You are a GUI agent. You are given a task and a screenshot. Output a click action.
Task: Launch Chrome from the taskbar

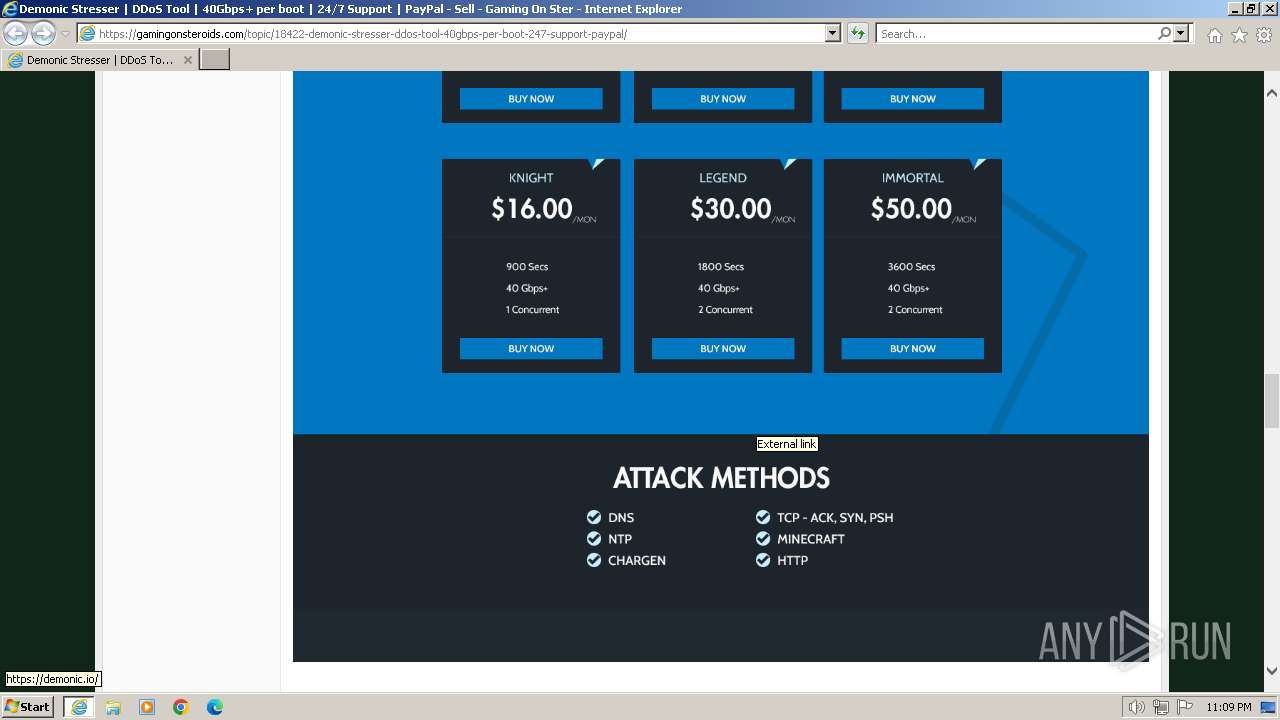click(181, 707)
